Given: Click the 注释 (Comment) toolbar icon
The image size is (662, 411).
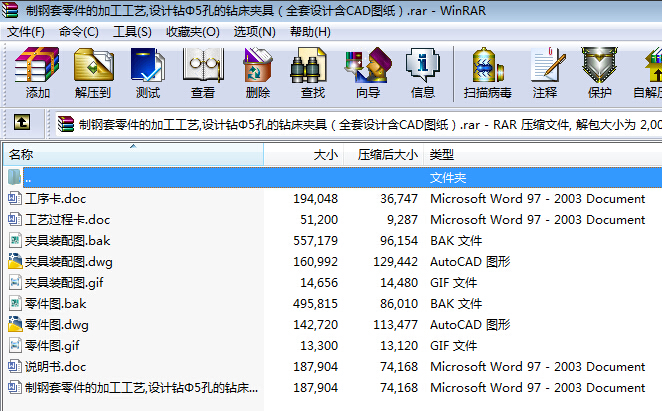Looking at the screenshot, I should pyautogui.click(x=548, y=64).
